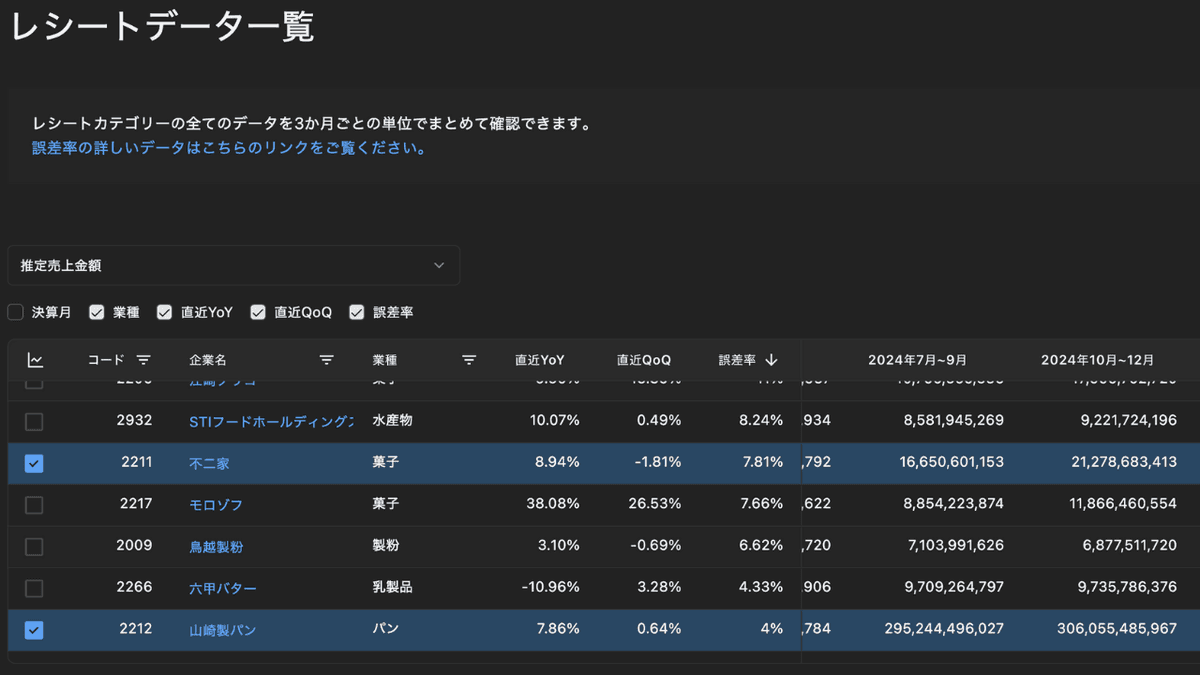Deselect the 山崎製パン row checkbox
Viewport: 1200px width, 675px height.
click(x=34, y=630)
